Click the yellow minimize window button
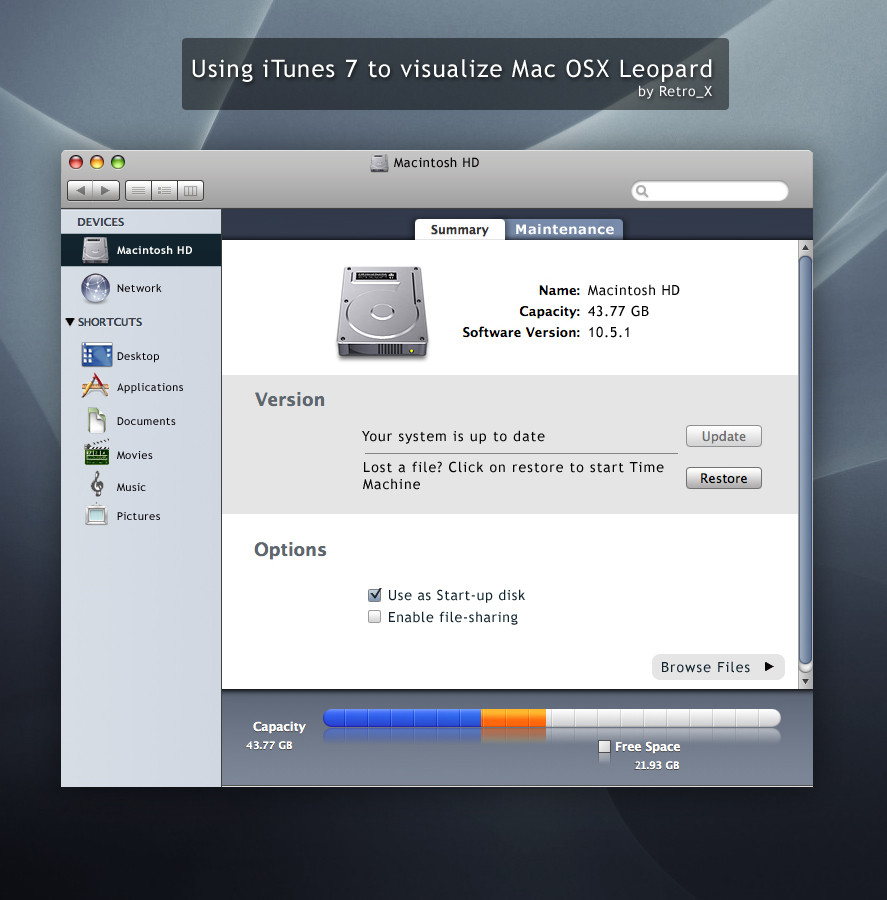 pos(97,162)
